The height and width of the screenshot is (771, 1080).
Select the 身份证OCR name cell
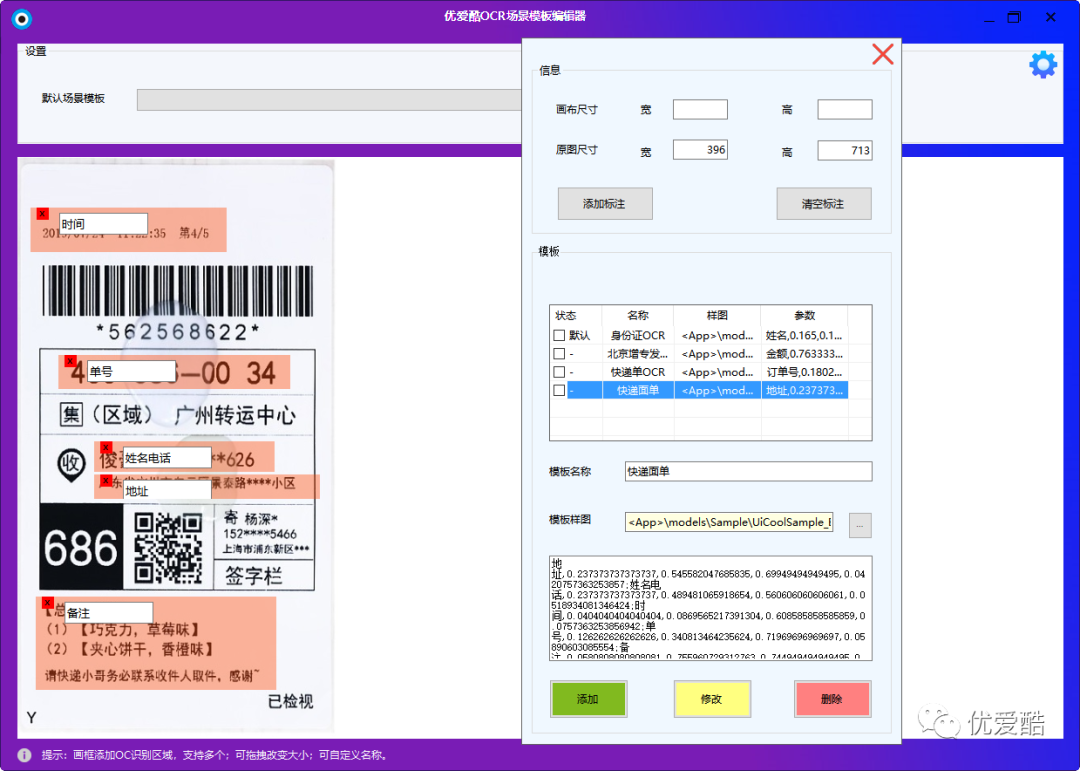pos(638,336)
